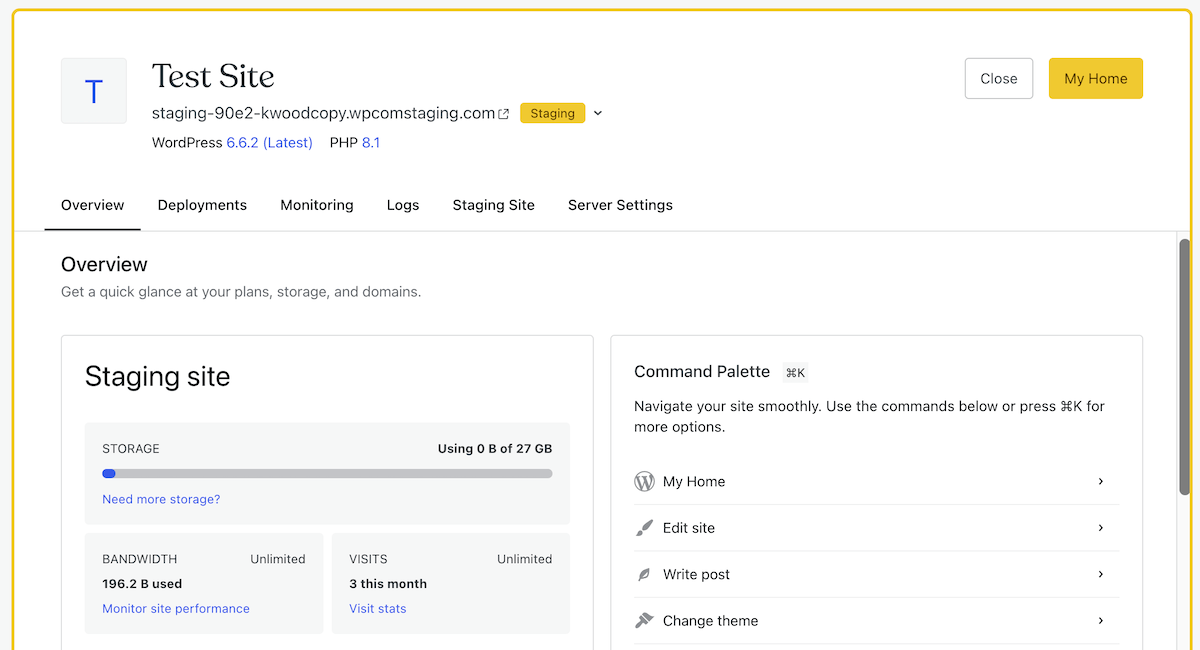The image size is (1200, 650).
Task: Click the 'Test Site' title
Action: pos(213,76)
